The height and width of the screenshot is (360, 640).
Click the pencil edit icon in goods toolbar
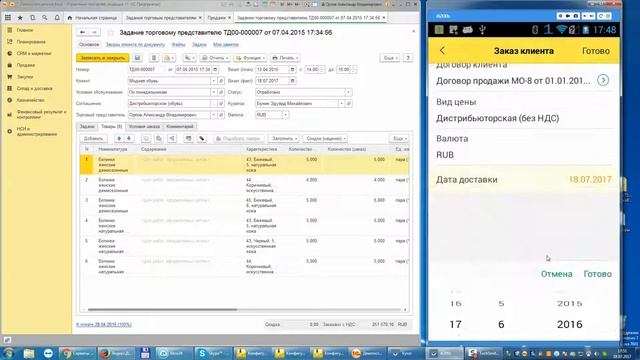202,139
